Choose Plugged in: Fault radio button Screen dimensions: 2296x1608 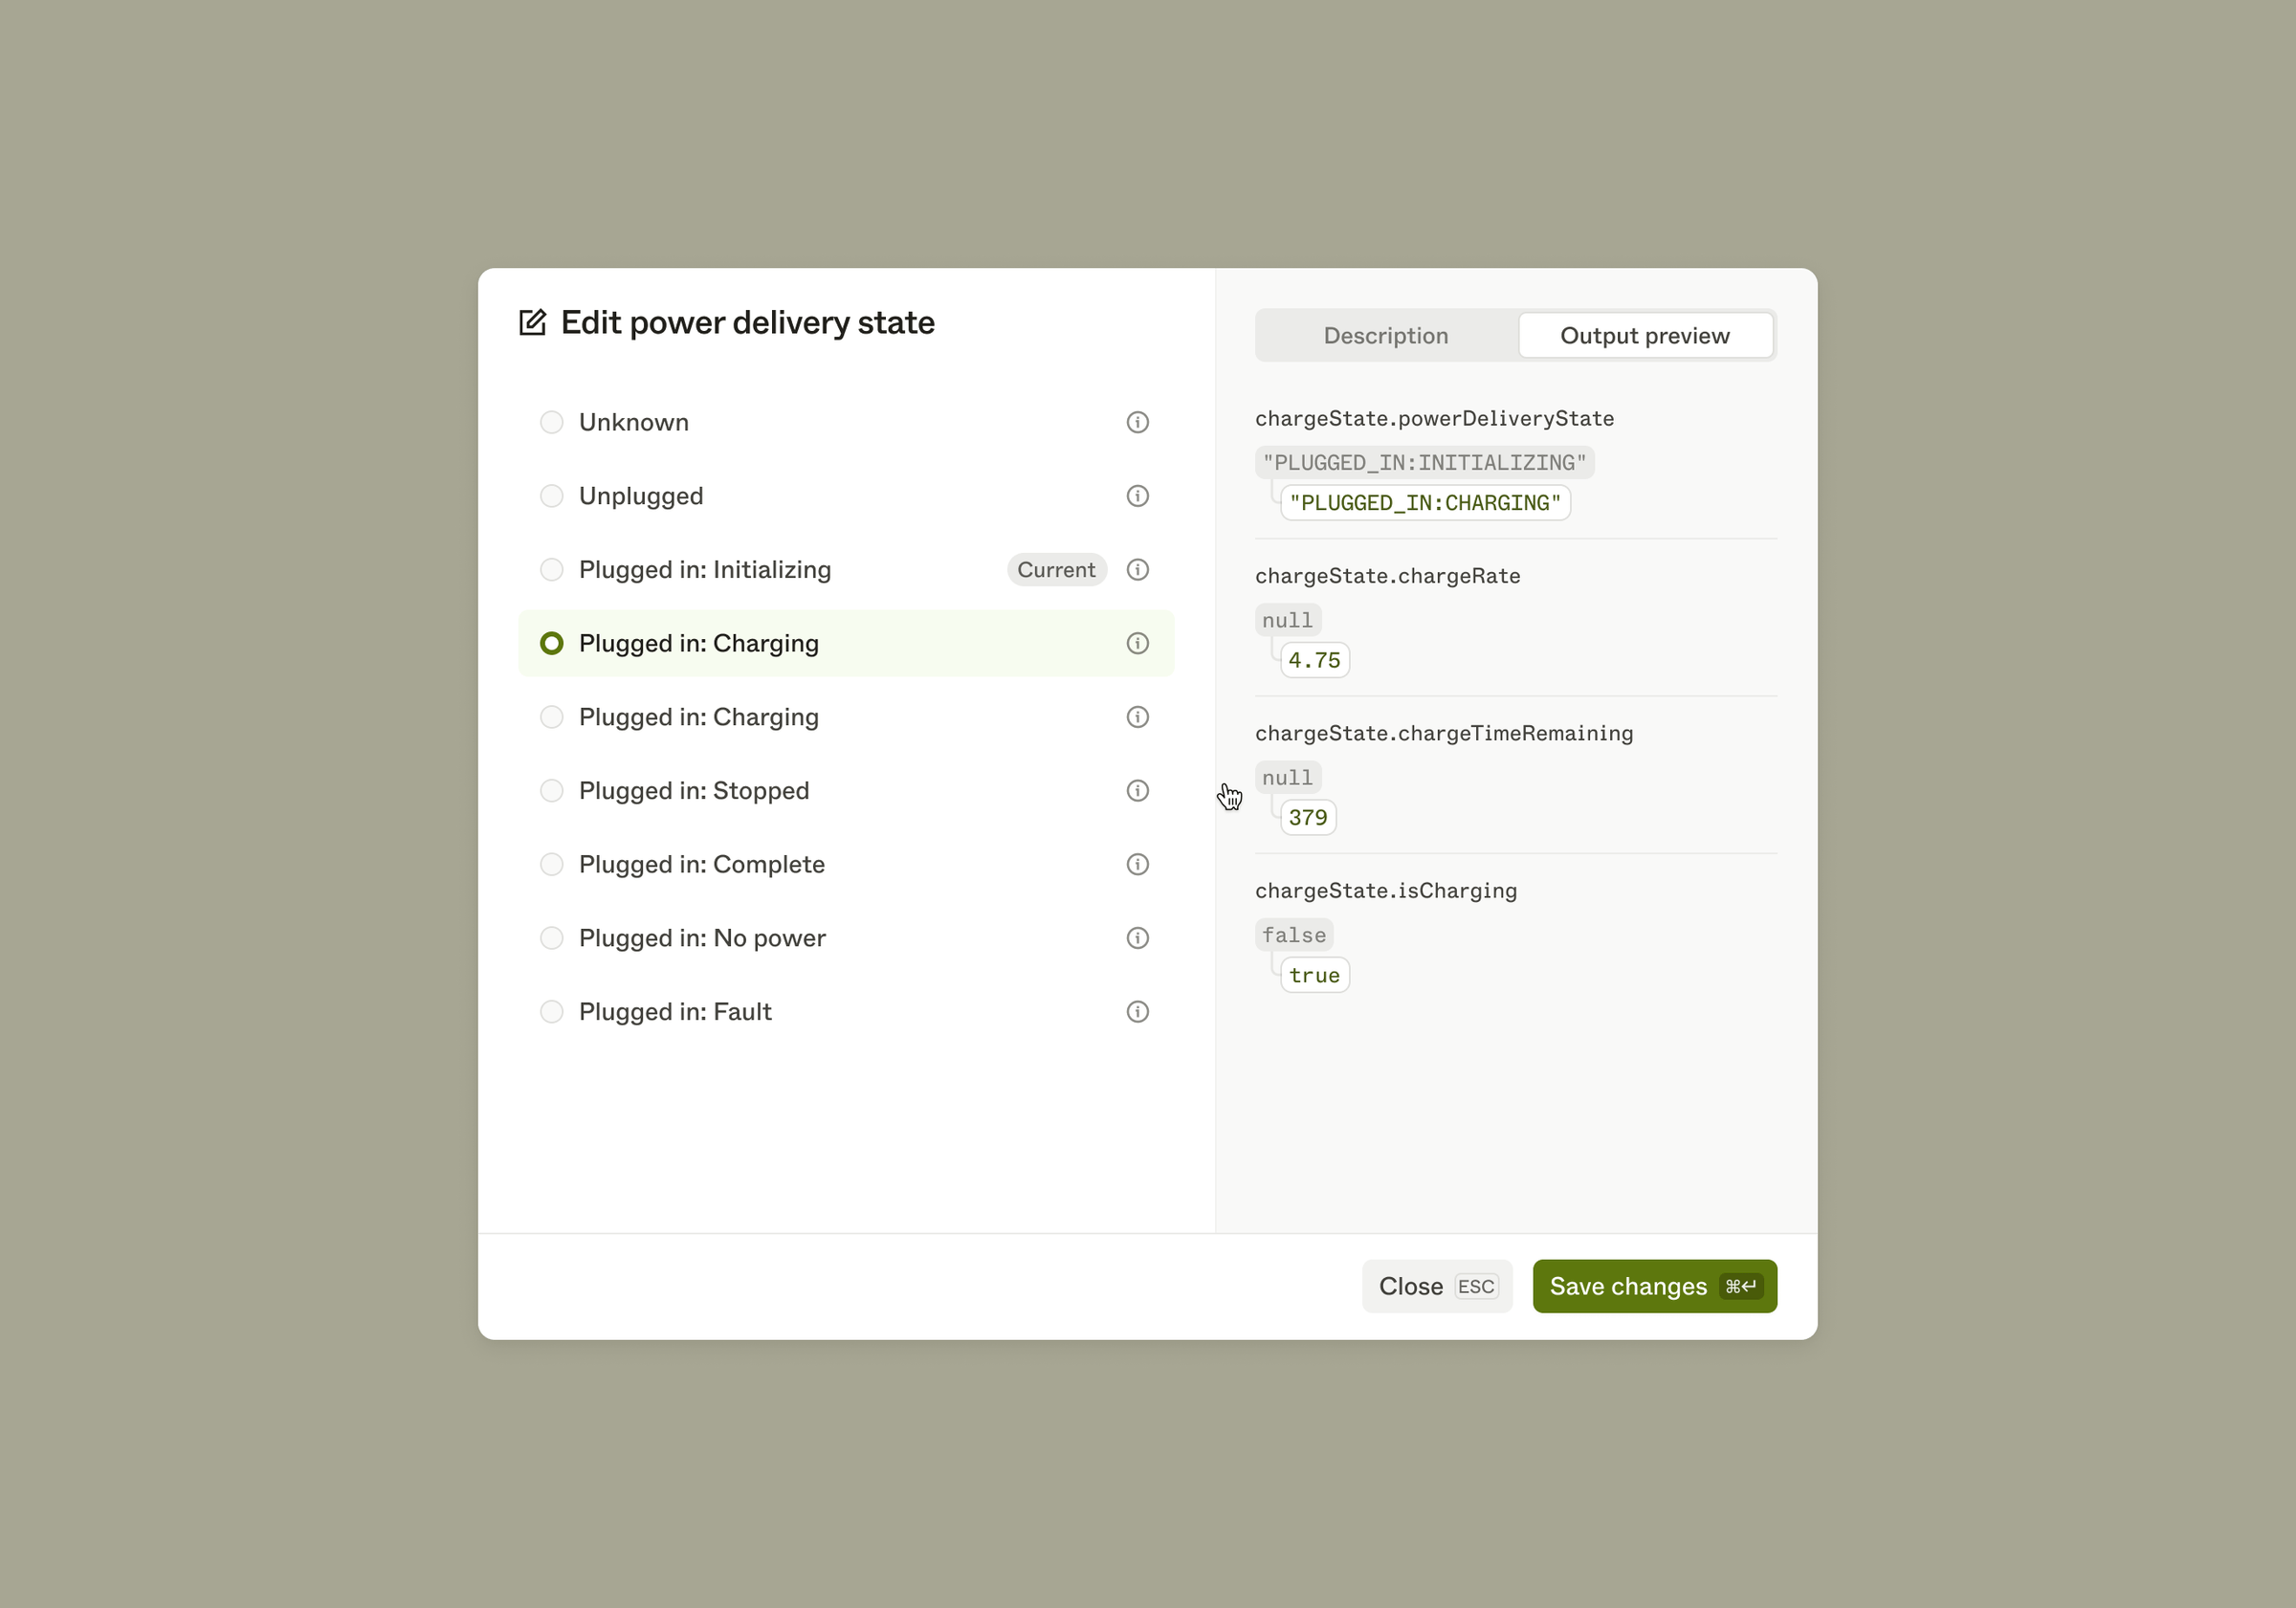552,1012
